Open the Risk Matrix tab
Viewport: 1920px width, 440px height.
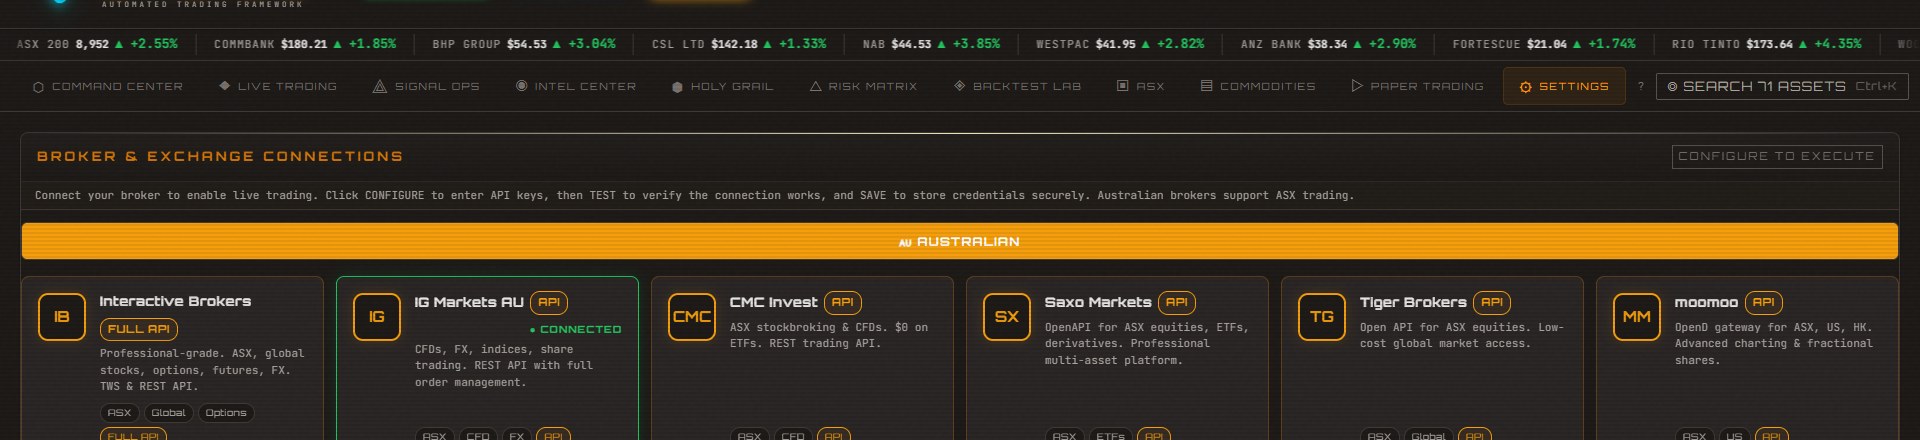[x=863, y=87]
